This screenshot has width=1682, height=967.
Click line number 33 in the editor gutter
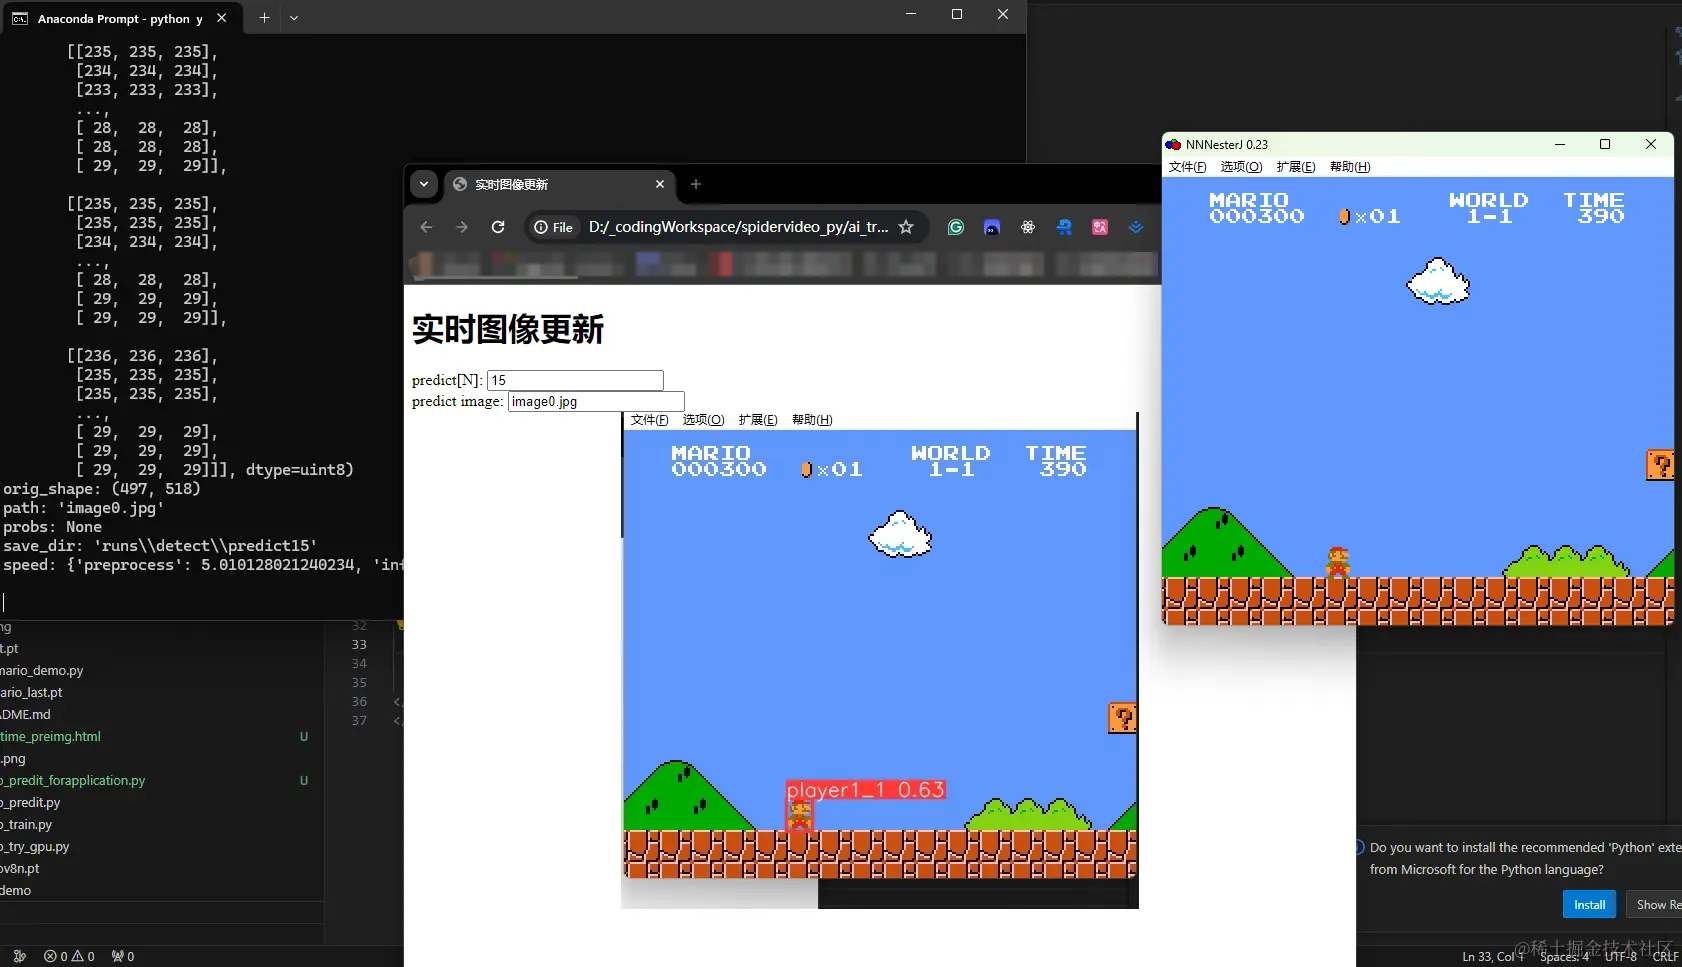pyautogui.click(x=359, y=644)
